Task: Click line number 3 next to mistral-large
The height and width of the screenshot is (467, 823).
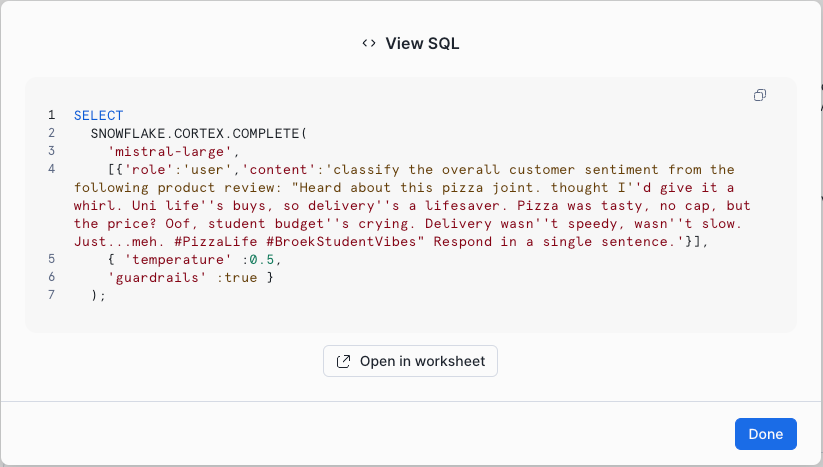Action: pyautogui.click(x=50, y=151)
